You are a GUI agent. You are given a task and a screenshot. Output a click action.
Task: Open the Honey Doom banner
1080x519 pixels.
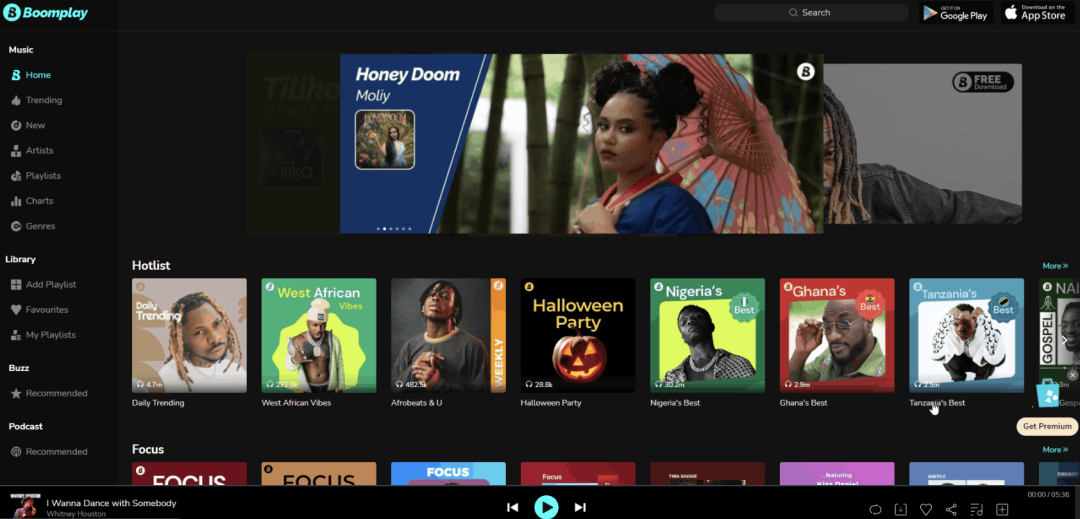581,144
